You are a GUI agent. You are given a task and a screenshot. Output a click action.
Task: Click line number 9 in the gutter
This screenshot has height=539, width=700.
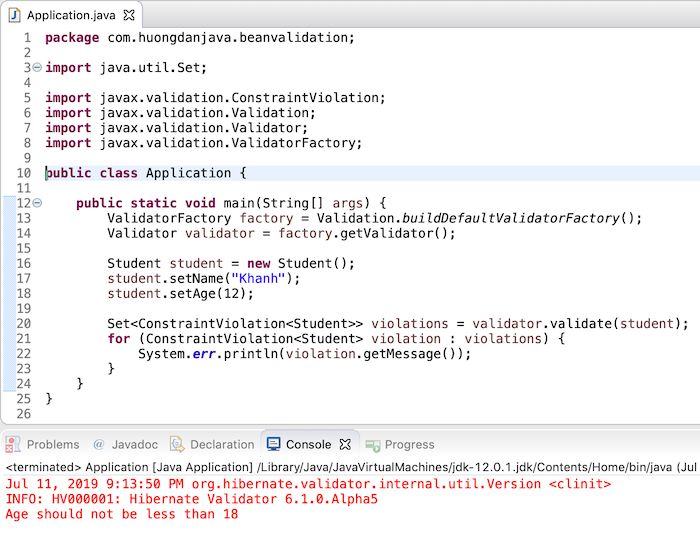pos(27,158)
